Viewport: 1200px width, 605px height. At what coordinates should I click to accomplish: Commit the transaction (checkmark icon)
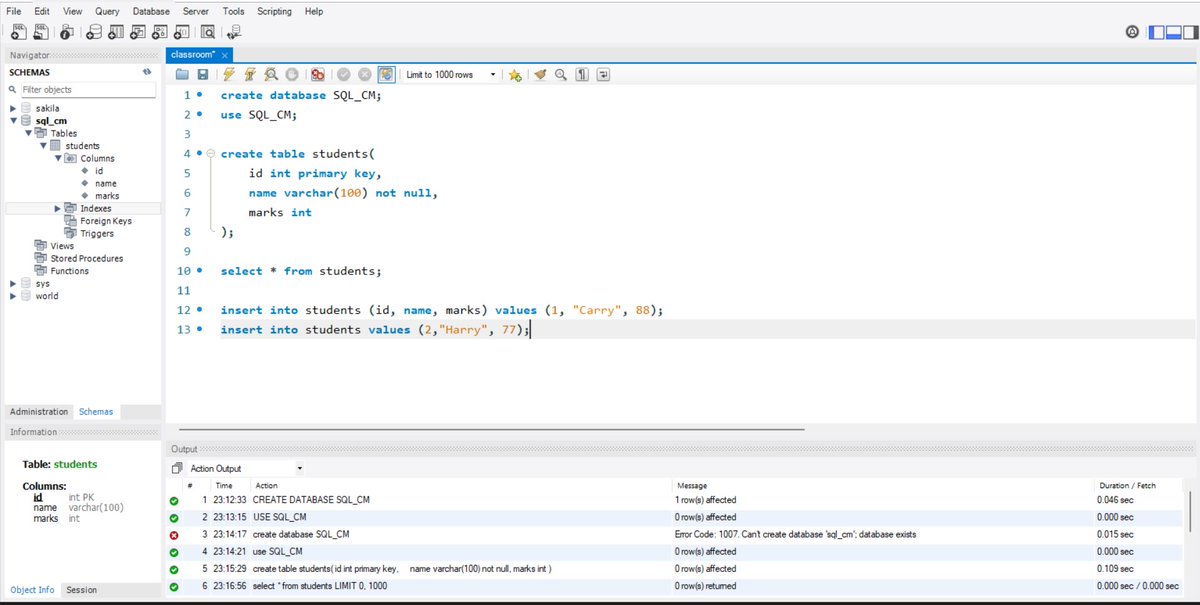[343, 75]
